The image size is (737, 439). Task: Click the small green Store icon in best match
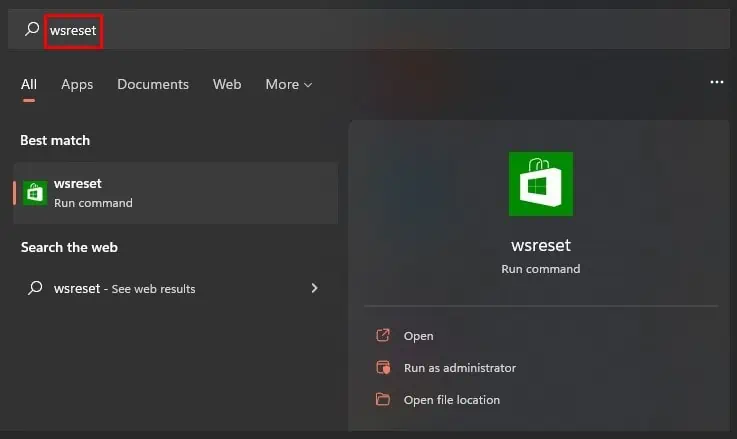pyautogui.click(x=35, y=193)
